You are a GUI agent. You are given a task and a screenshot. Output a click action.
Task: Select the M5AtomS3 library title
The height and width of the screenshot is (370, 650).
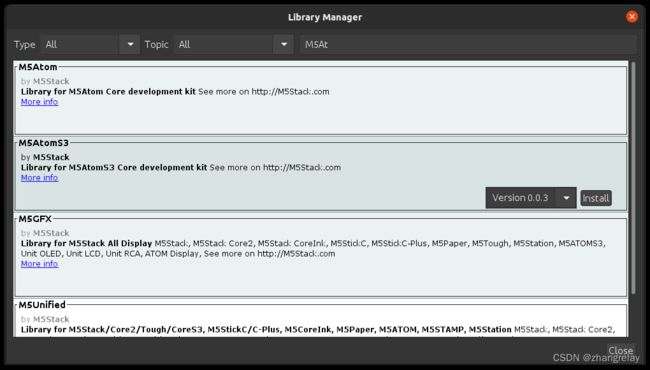point(44,143)
